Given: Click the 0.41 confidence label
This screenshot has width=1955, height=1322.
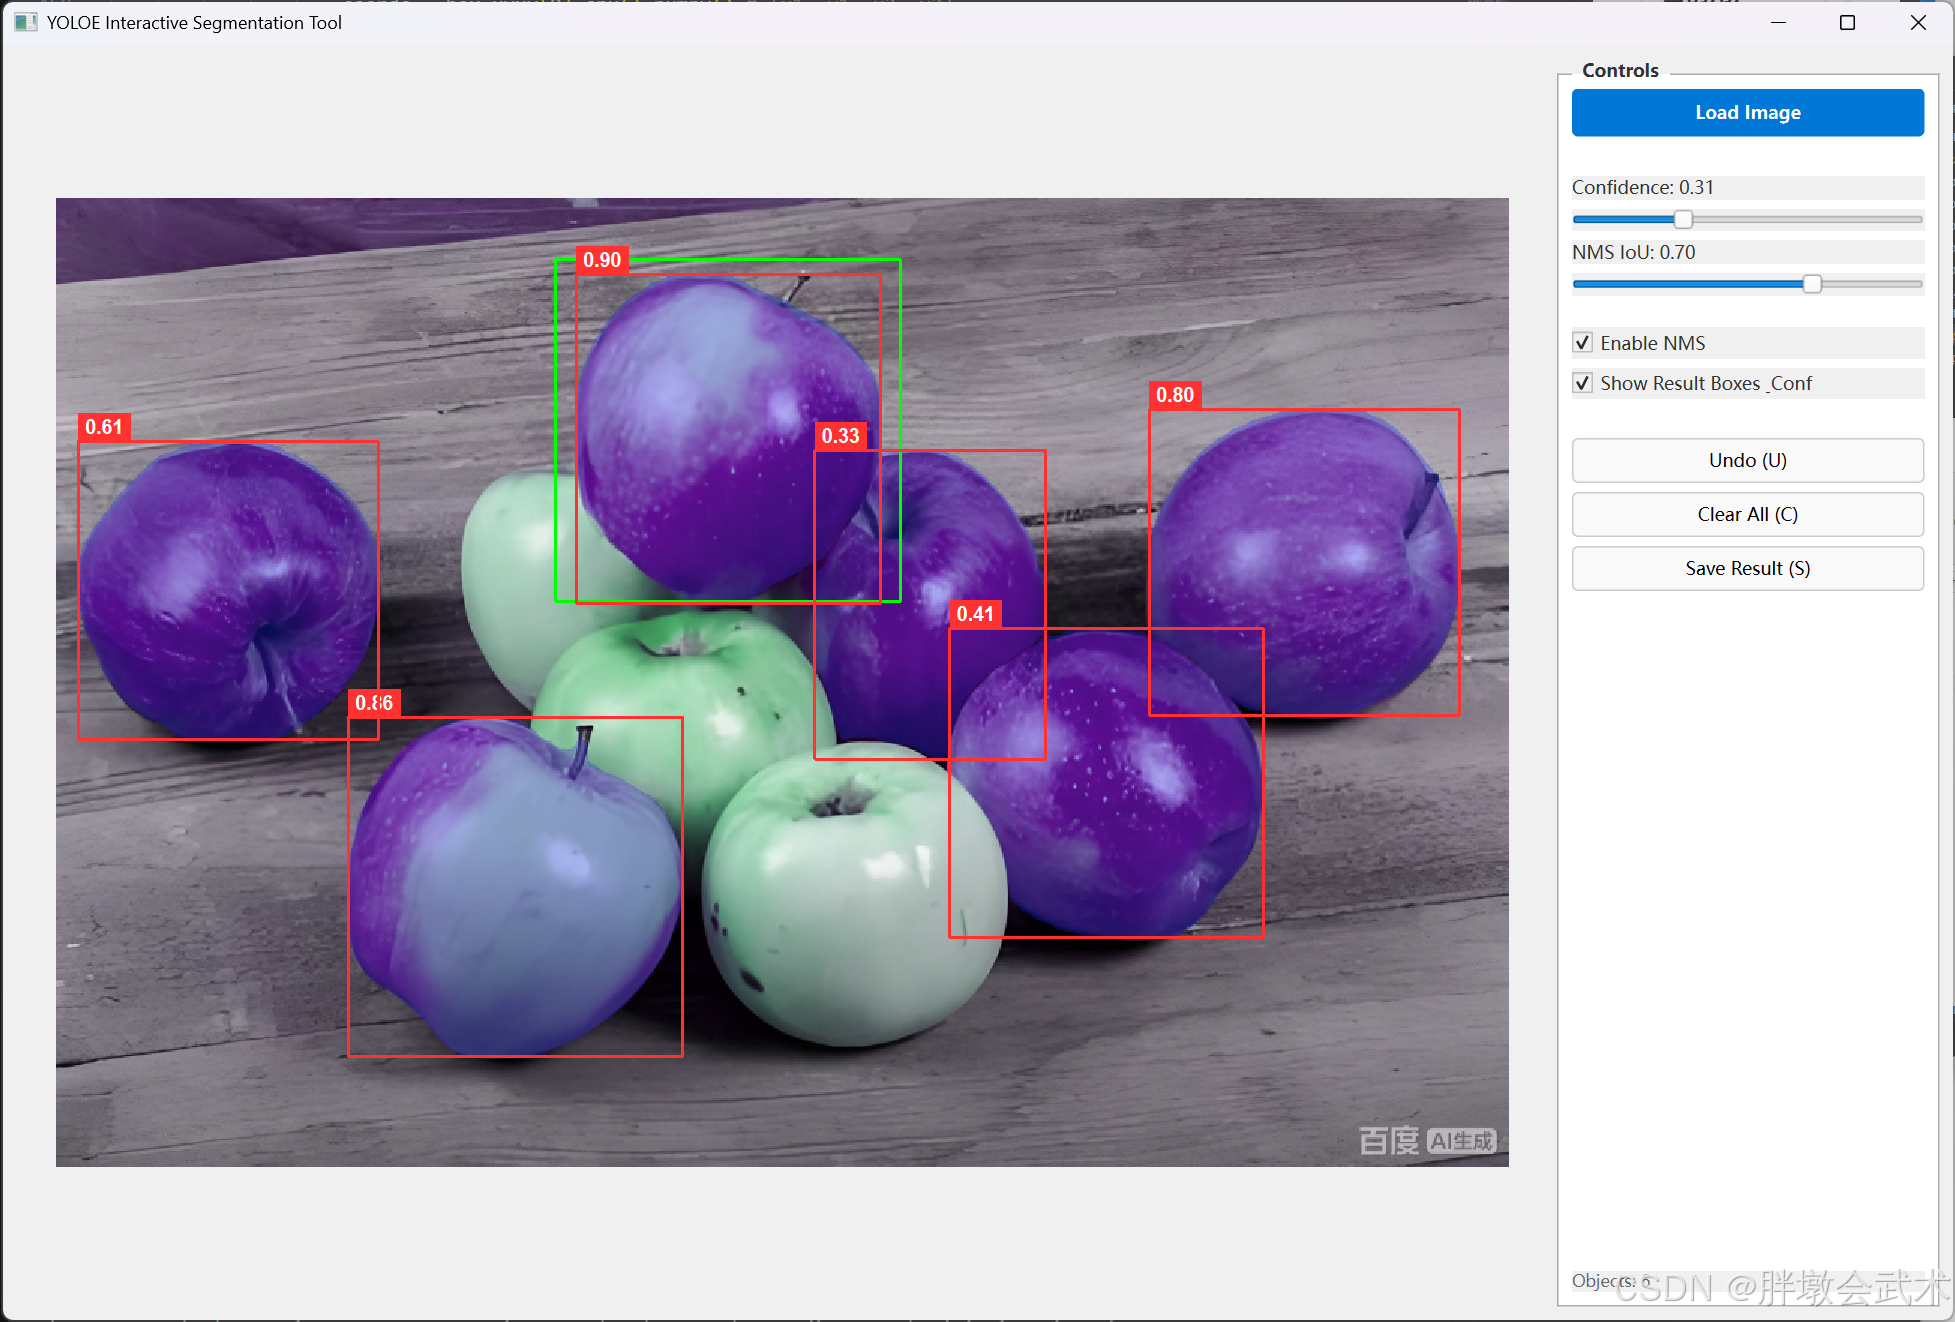Looking at the screenshot, I should [x=975, y=614].
